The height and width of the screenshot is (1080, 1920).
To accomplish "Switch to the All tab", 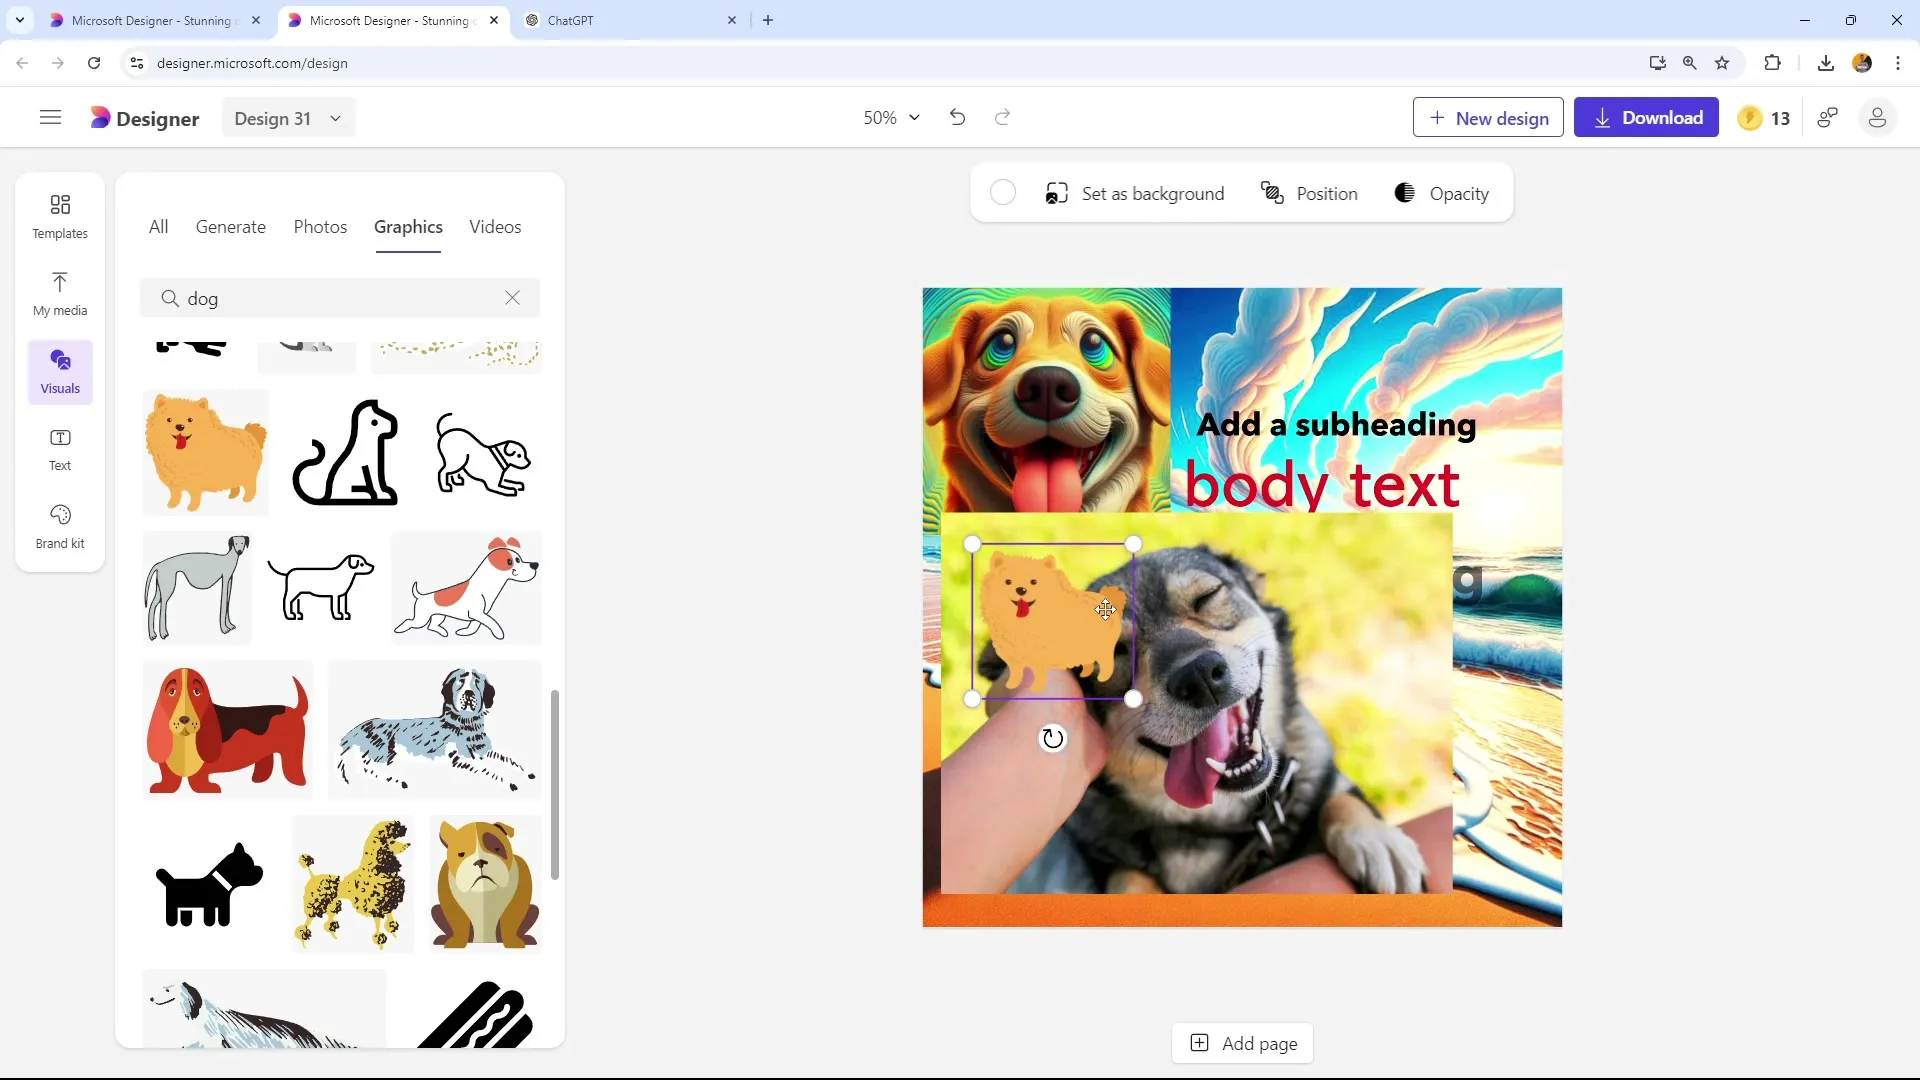I will coord(158,227).
